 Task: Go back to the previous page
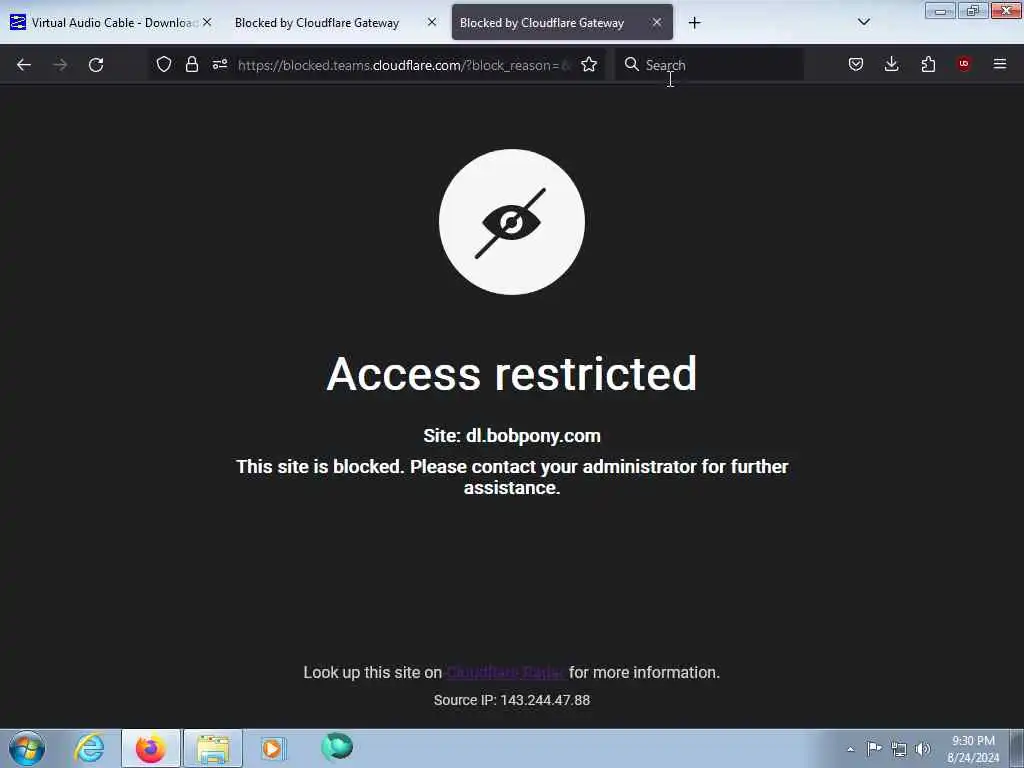click(24, 65)
